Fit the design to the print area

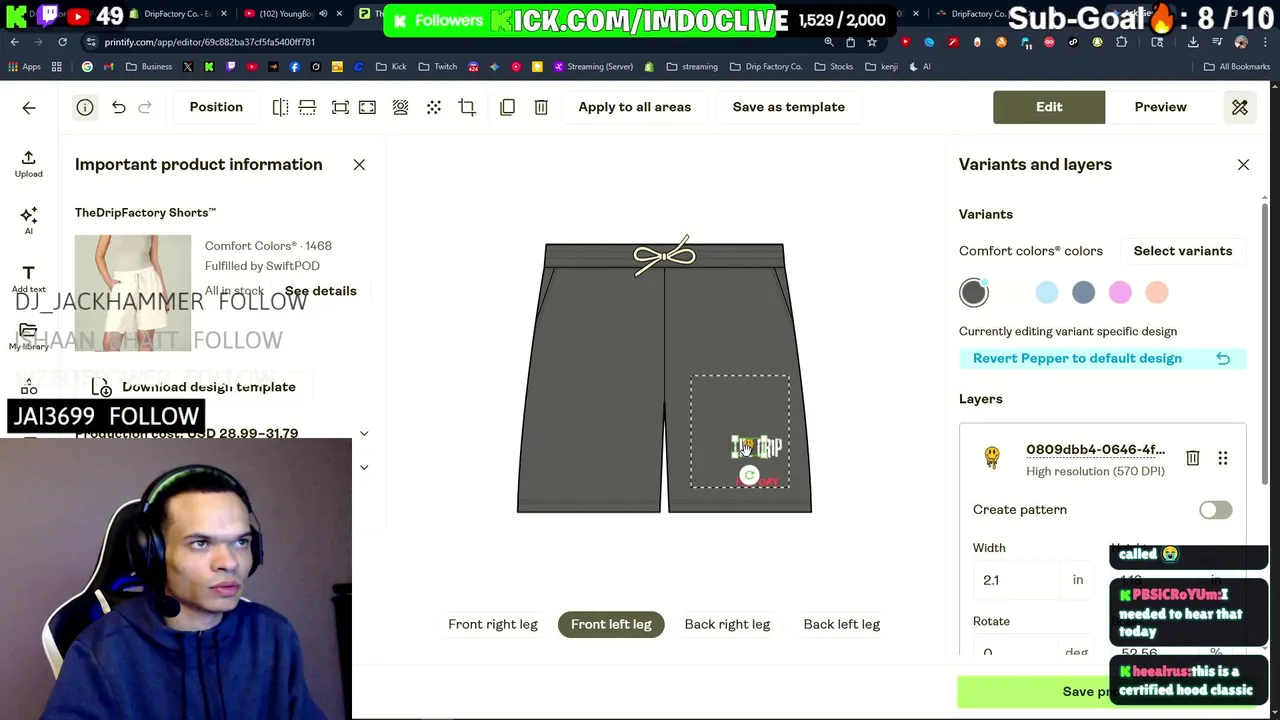(x=340, y=107)
